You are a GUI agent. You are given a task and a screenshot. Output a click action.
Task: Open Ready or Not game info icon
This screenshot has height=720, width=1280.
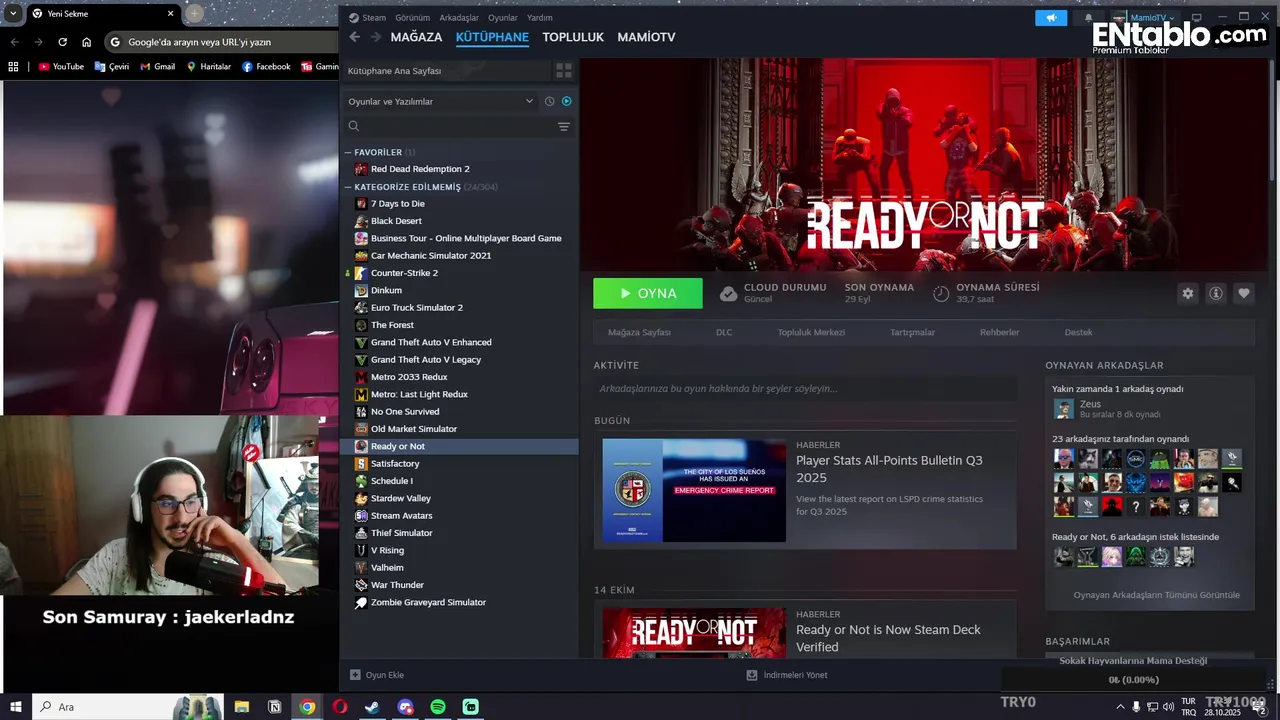click(x=1216, y=293)
